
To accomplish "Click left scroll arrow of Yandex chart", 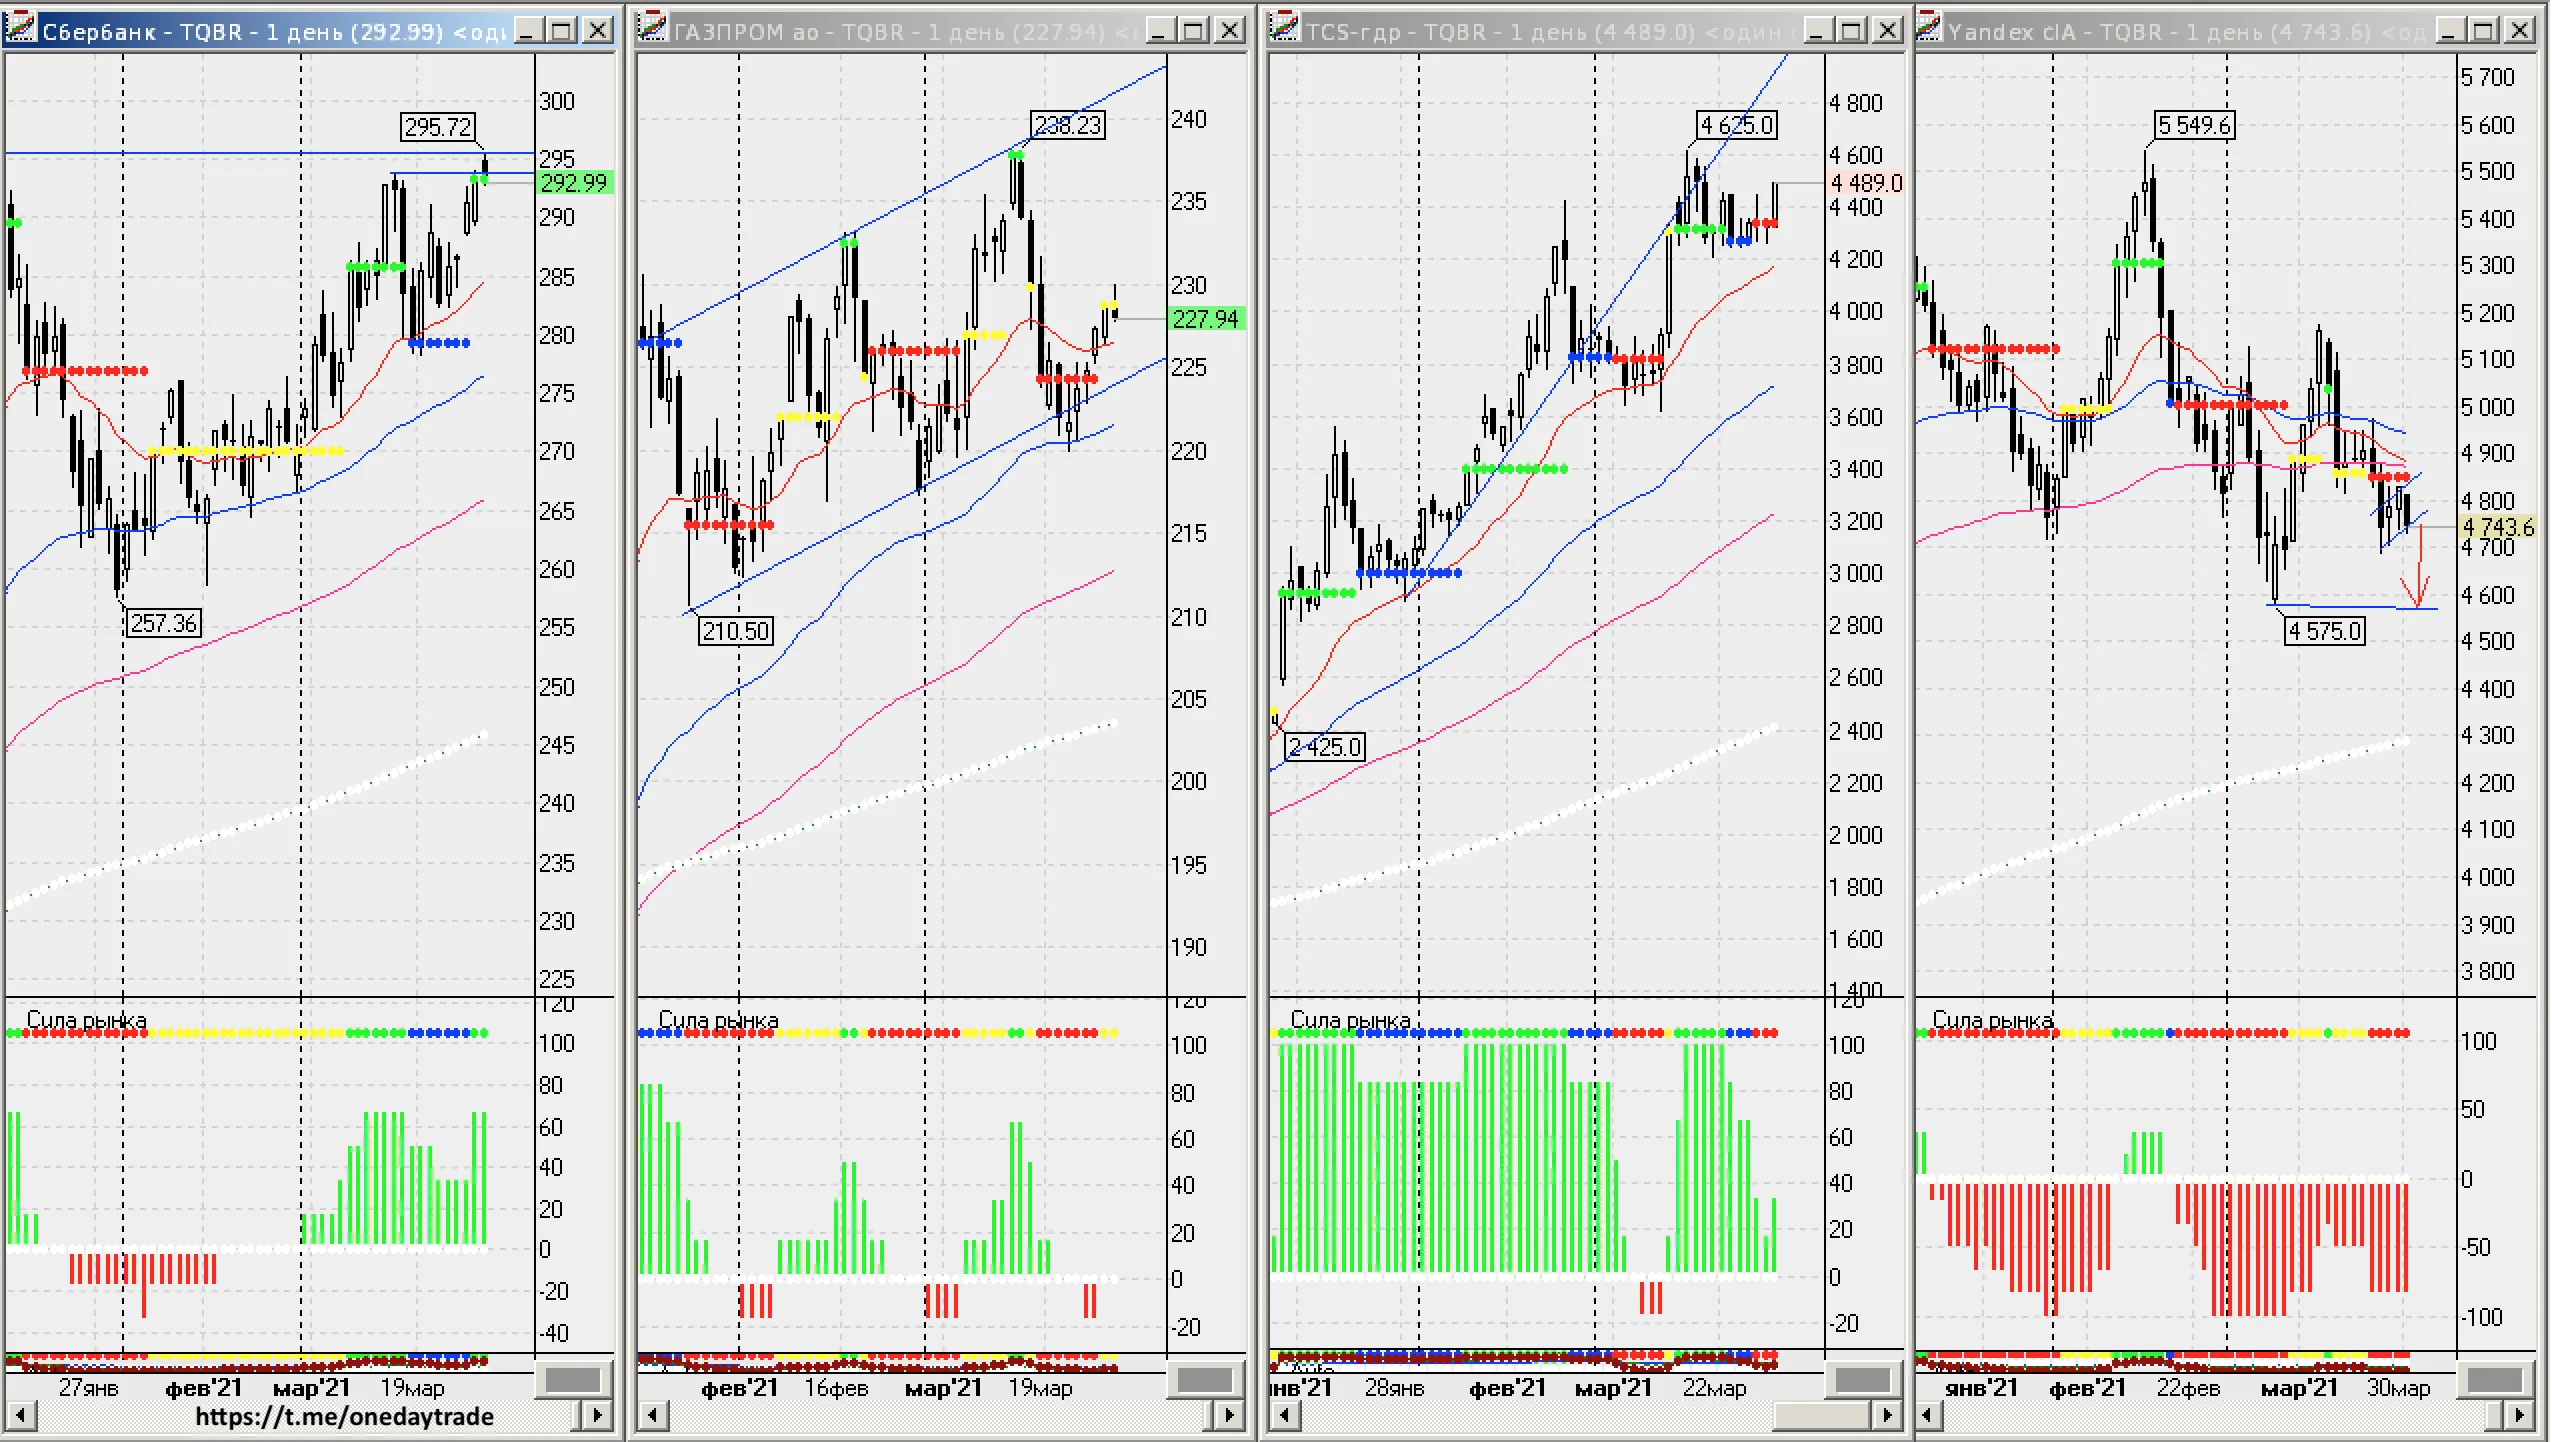I will tap(1929, 1415).
